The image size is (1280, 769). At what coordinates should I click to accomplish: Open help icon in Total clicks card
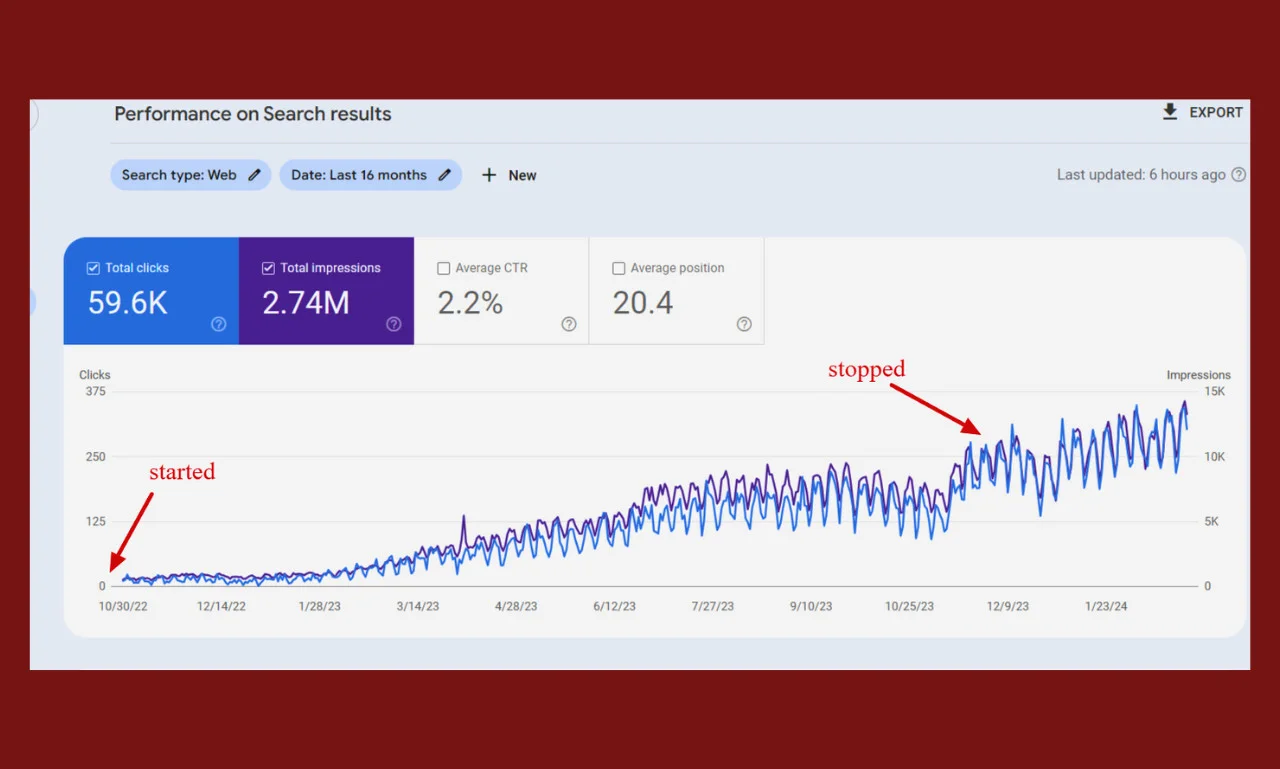[x=218, y=324]
